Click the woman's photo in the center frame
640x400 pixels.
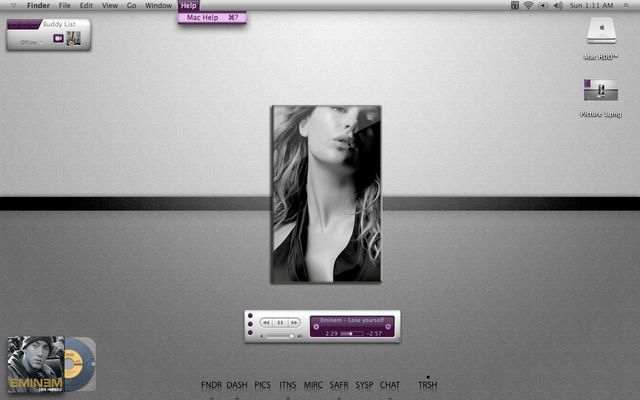click(327, 194)
